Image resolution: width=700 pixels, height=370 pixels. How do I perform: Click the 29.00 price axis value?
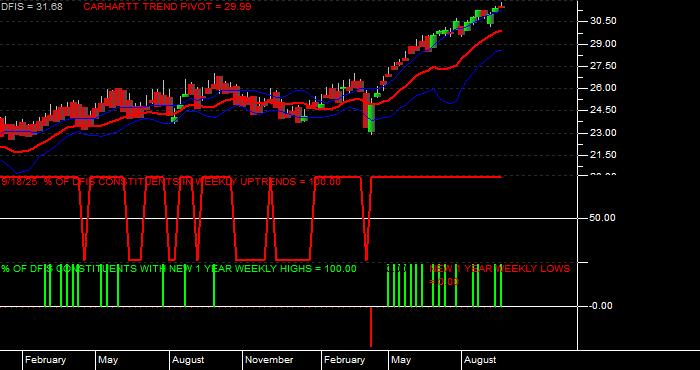(603, 44)
